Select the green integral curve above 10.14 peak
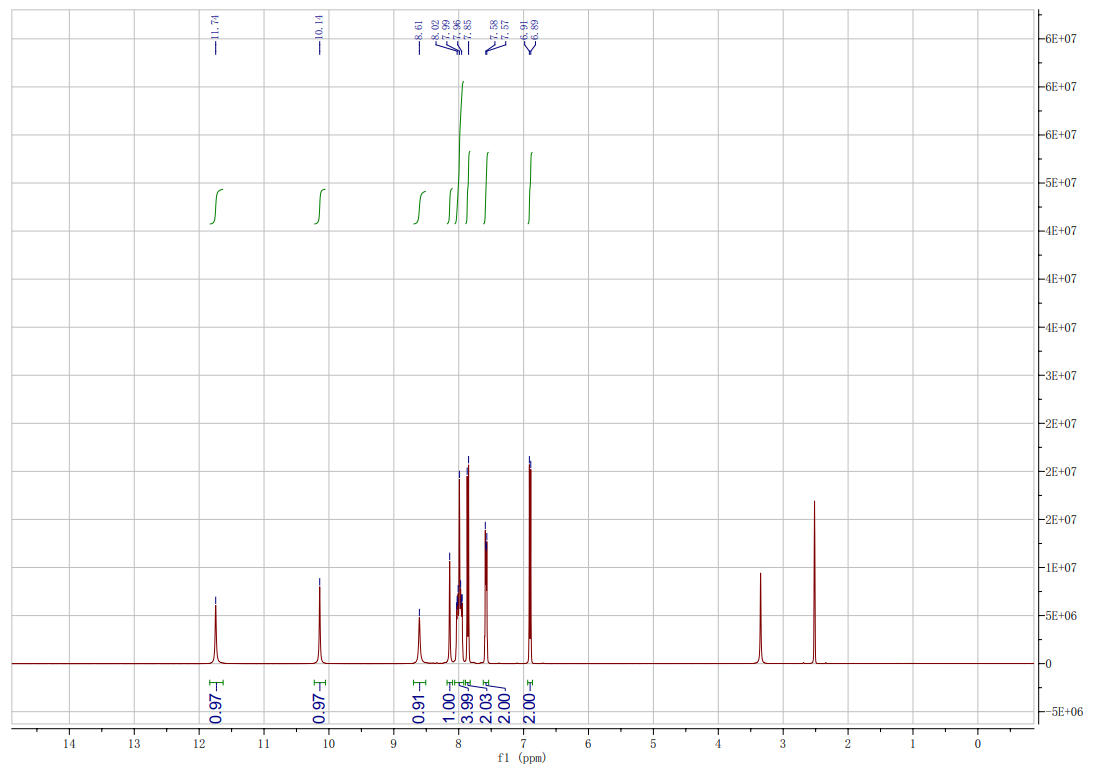 pos(320,207)
